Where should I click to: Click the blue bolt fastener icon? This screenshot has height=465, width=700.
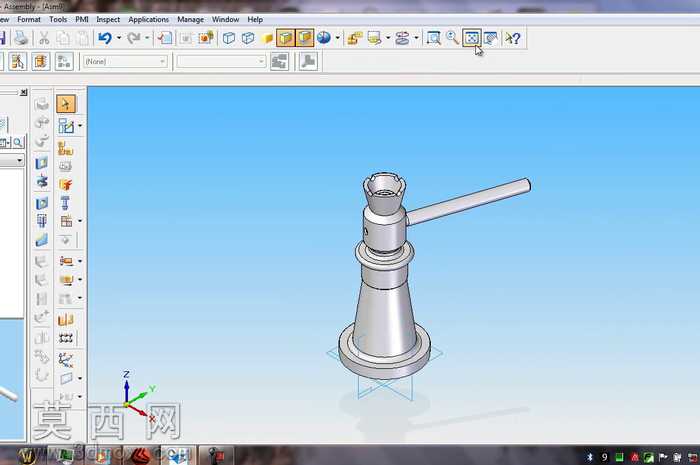[65, 203]
